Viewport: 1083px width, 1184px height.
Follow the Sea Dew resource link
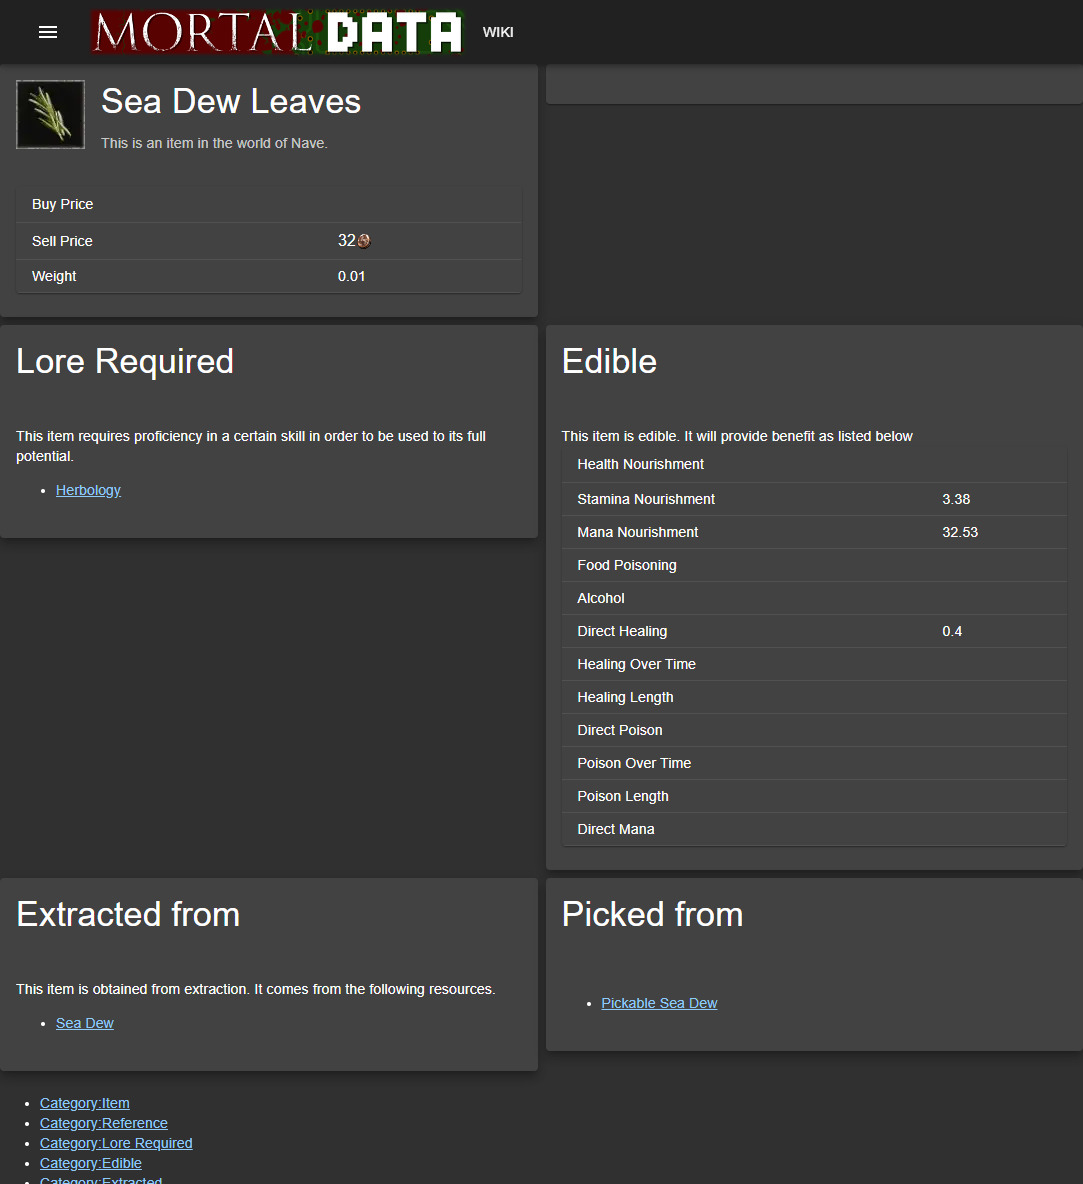(85, 1023)
